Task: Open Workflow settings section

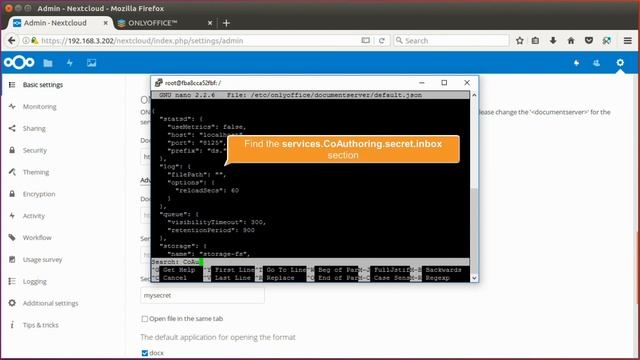Action: (37, 238)
